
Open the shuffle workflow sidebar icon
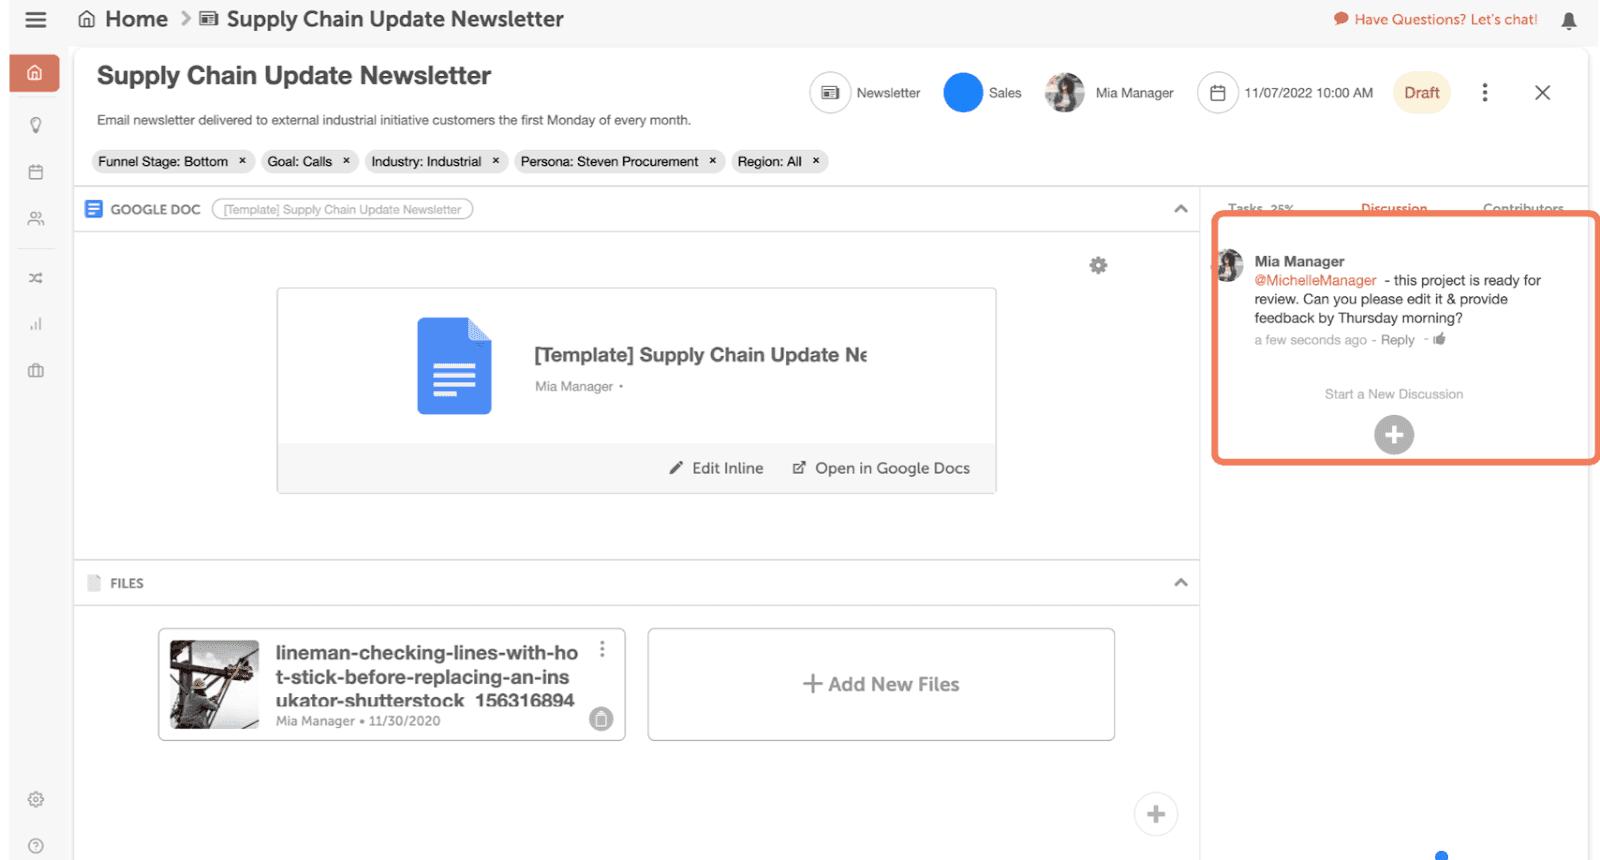coord(36,278)
